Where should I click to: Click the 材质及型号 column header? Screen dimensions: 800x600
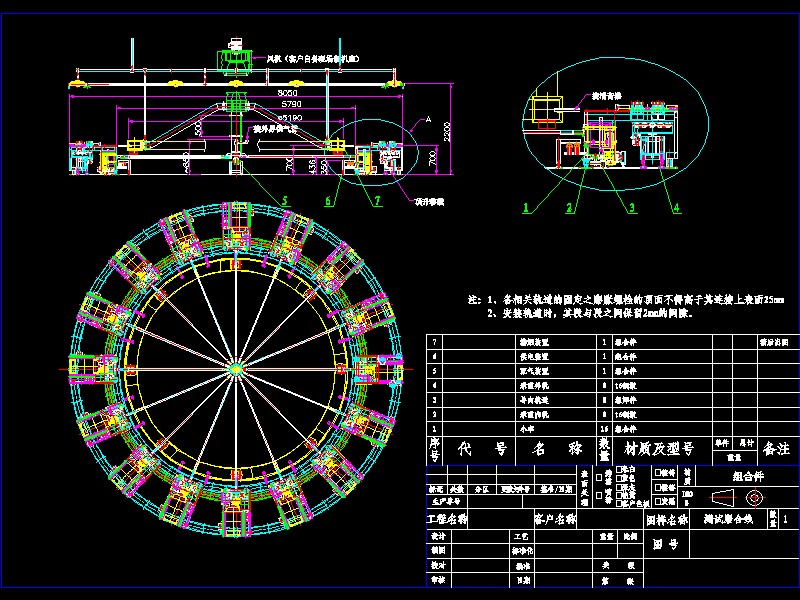(659, 449)
